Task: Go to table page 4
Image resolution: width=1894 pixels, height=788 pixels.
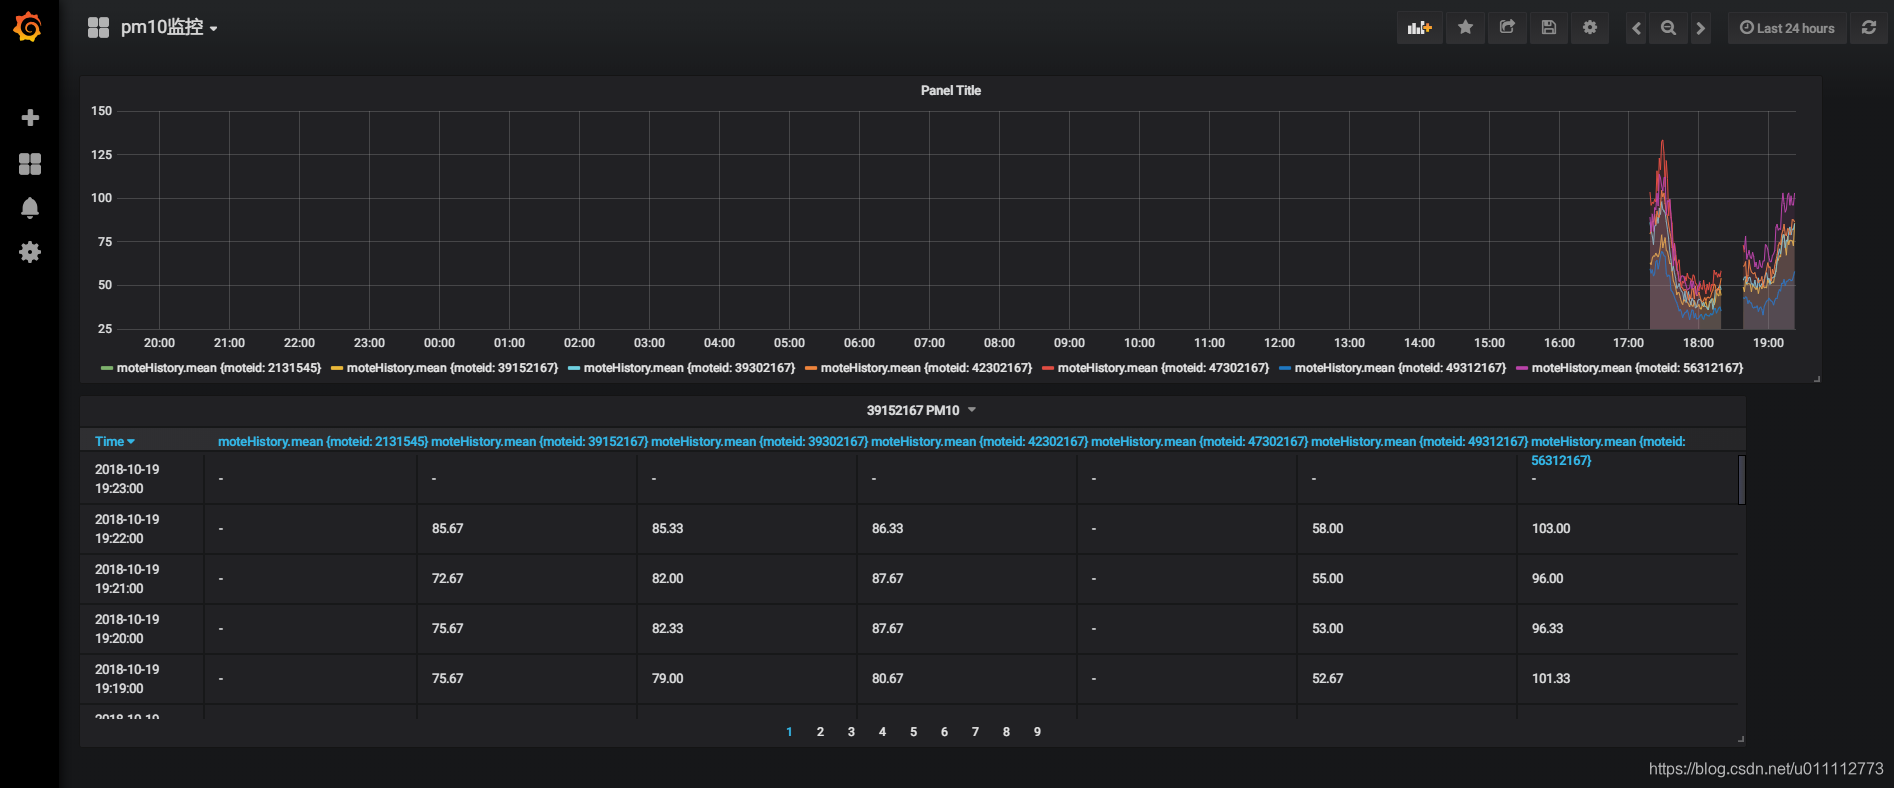Action: point(882,732)
